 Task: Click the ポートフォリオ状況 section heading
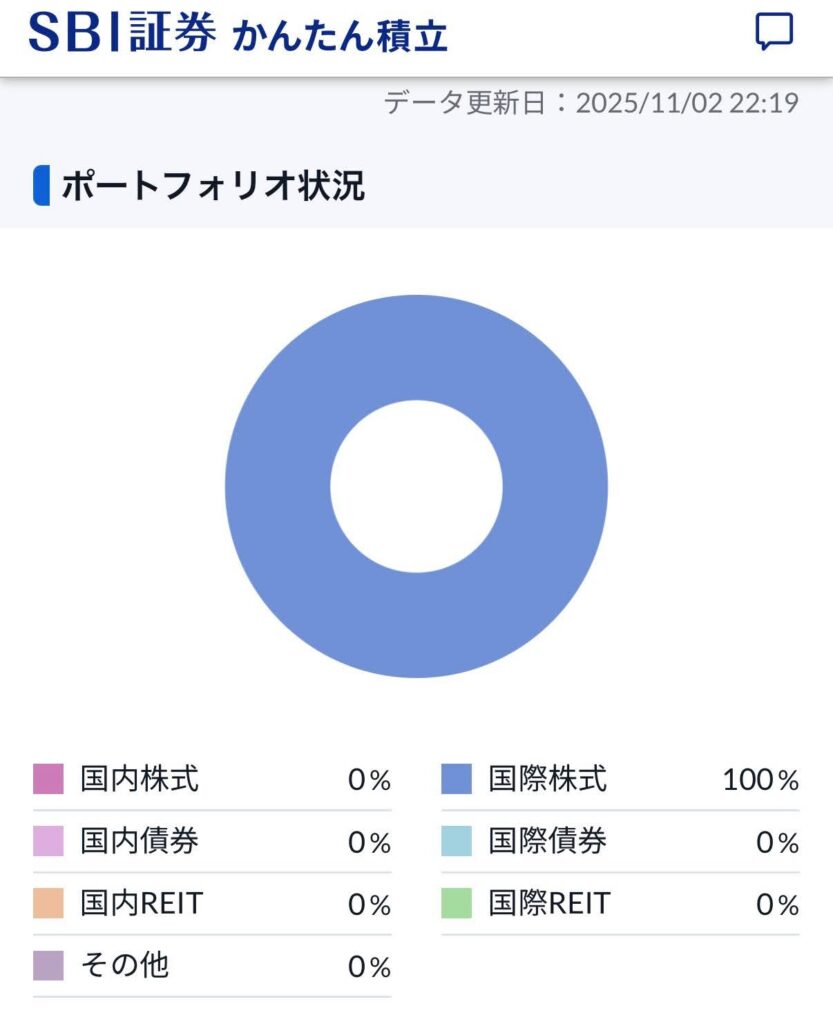[x=213, y=186]
